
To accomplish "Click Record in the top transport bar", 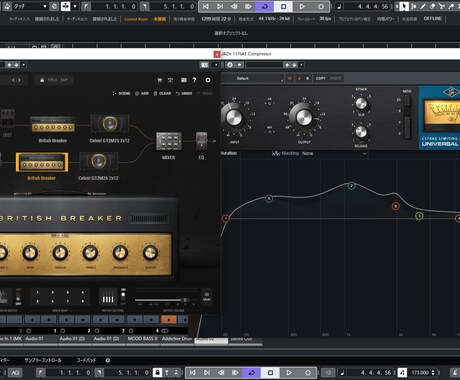I will point(321,6).
